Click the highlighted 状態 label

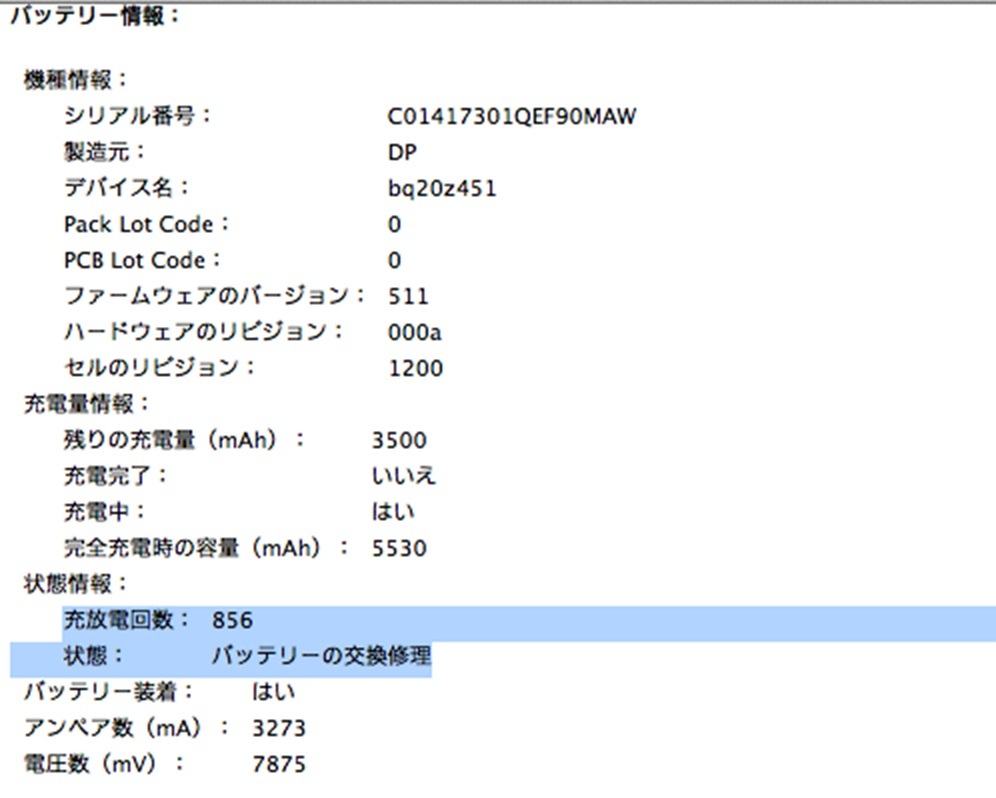pyautogui.click(x=93, y=655)
